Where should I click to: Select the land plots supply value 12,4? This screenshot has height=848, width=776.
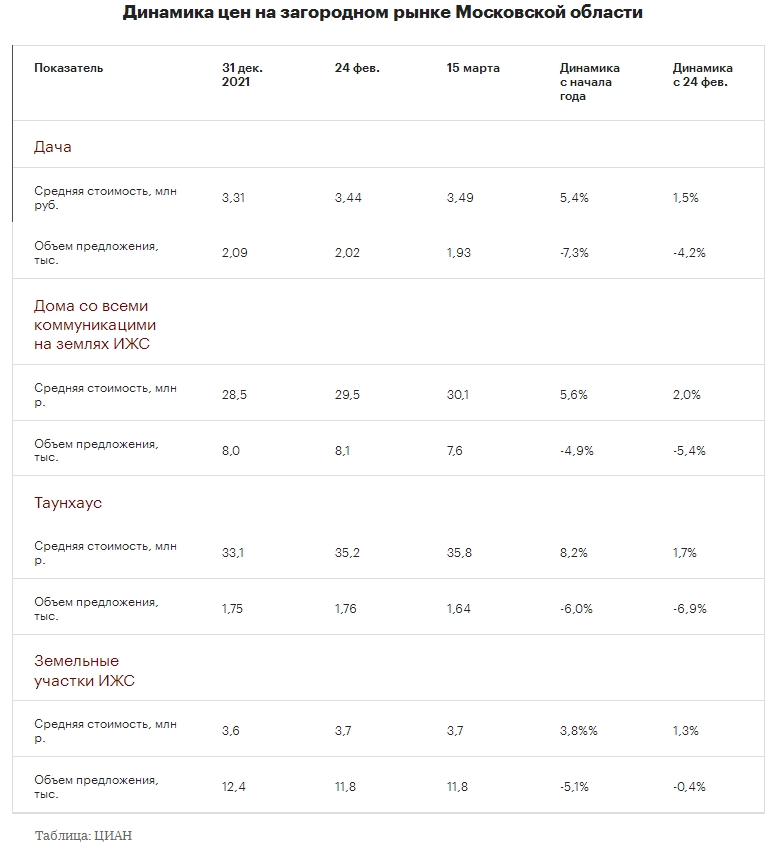click(x=234, y=787)
